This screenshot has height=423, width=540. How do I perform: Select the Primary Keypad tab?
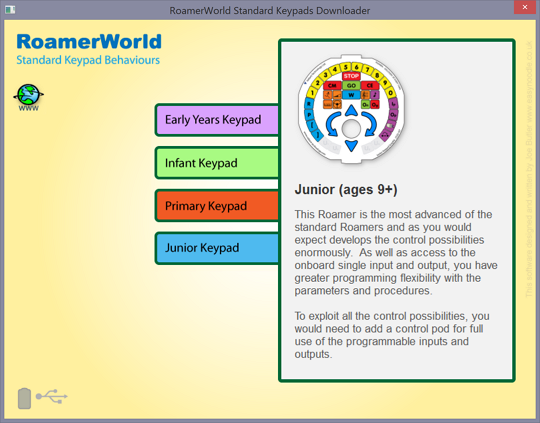coord(217,206)
